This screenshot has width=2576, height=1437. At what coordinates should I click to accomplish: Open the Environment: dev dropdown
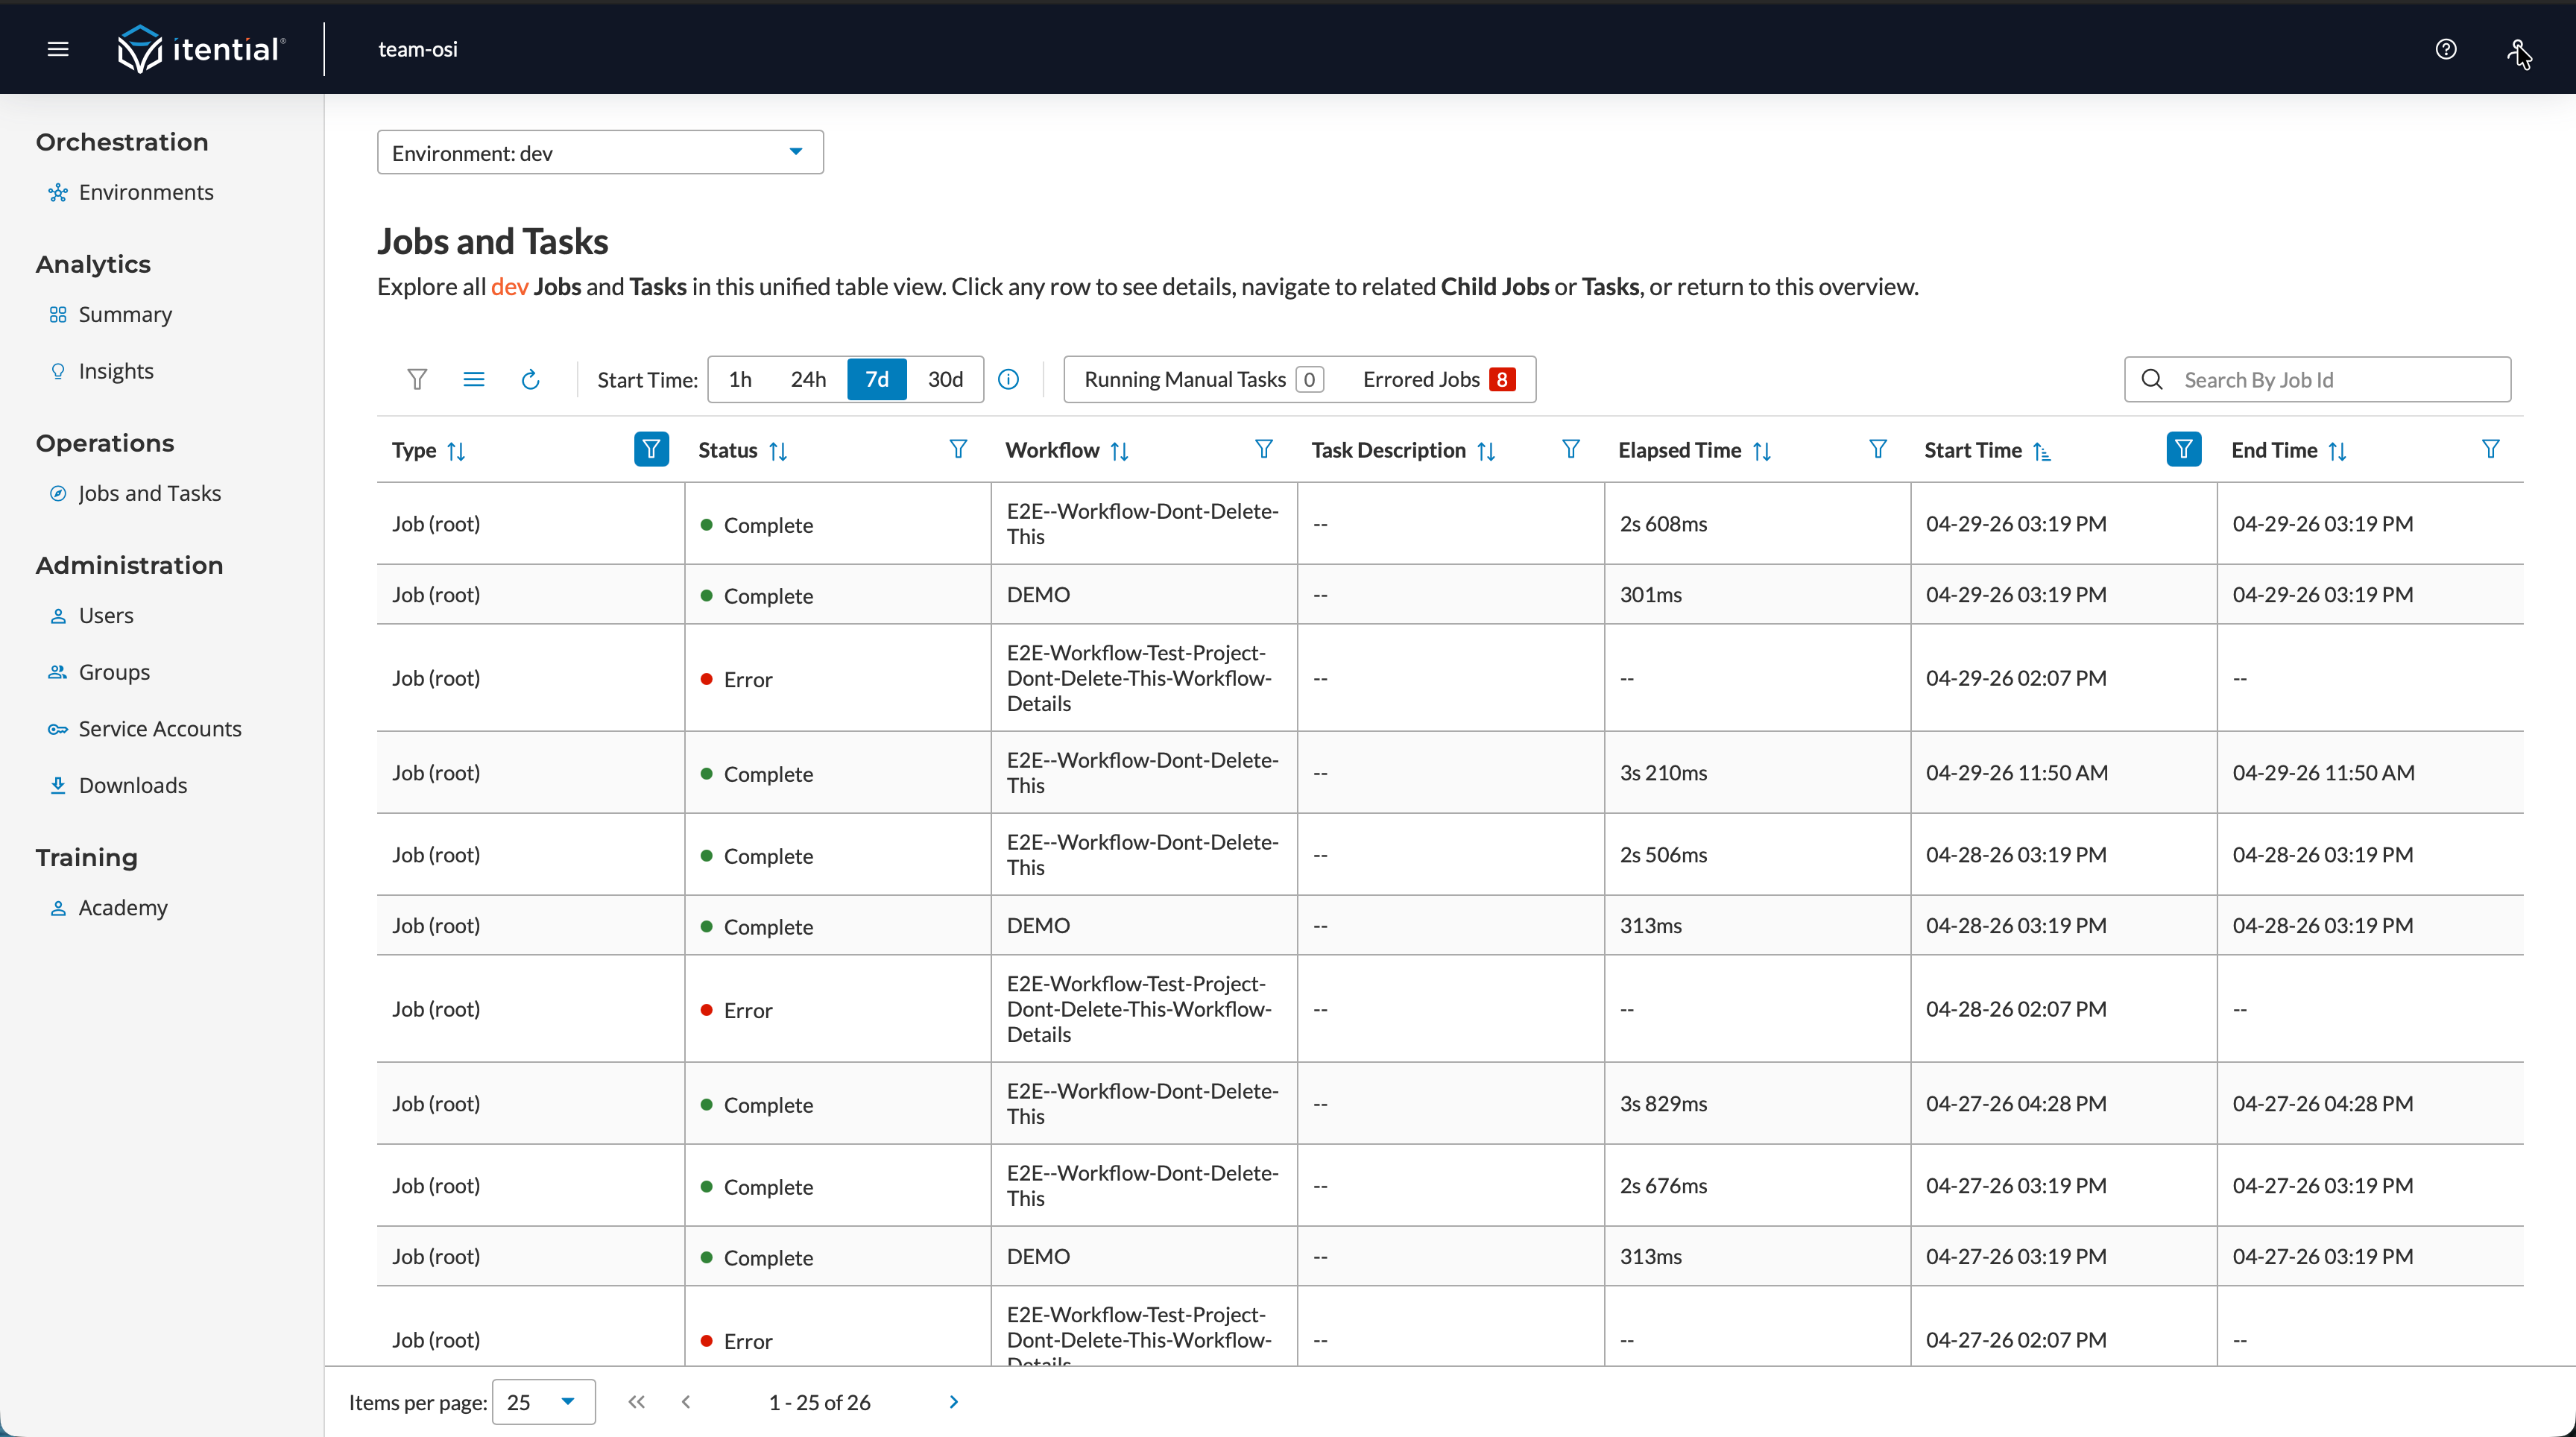(x=600, y=152)
